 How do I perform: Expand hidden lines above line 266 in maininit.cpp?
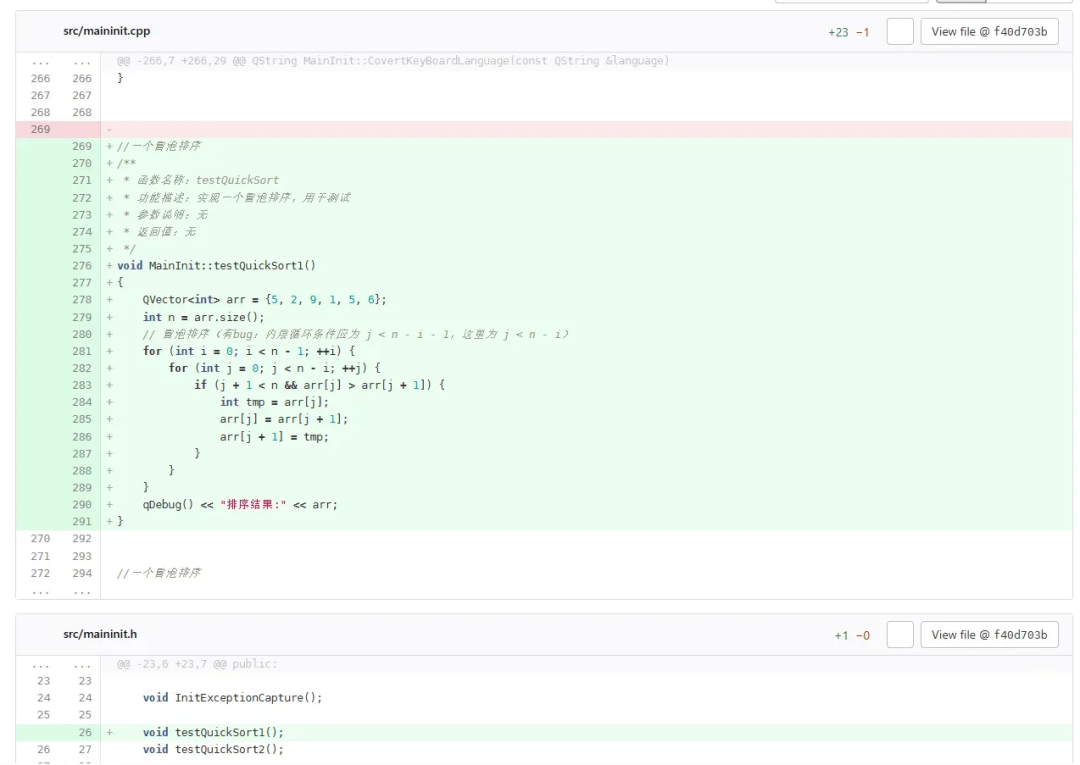(59, 61)
